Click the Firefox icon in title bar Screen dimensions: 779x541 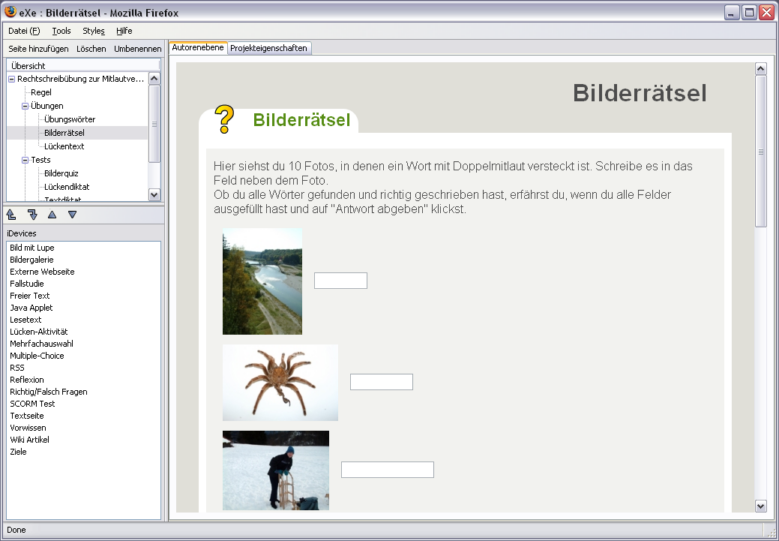coord(10,11)
